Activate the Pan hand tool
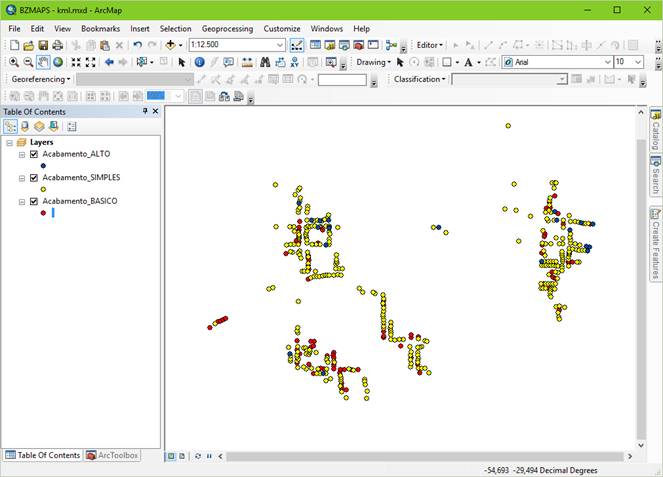 (43, 62)
